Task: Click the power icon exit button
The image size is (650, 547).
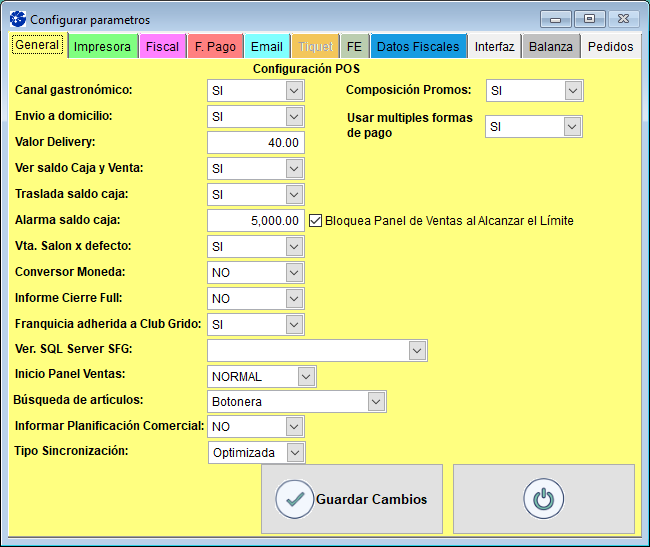Action: coord(543,499)
